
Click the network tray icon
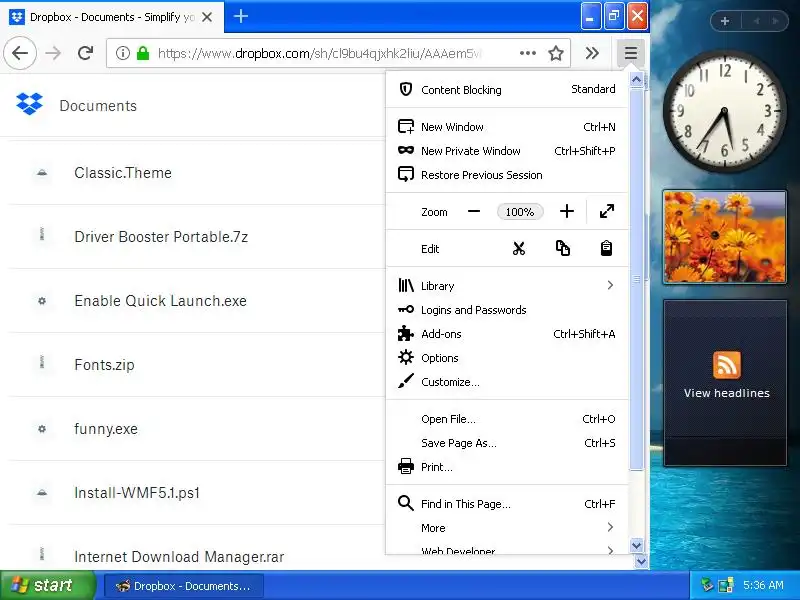click(726, 585)
